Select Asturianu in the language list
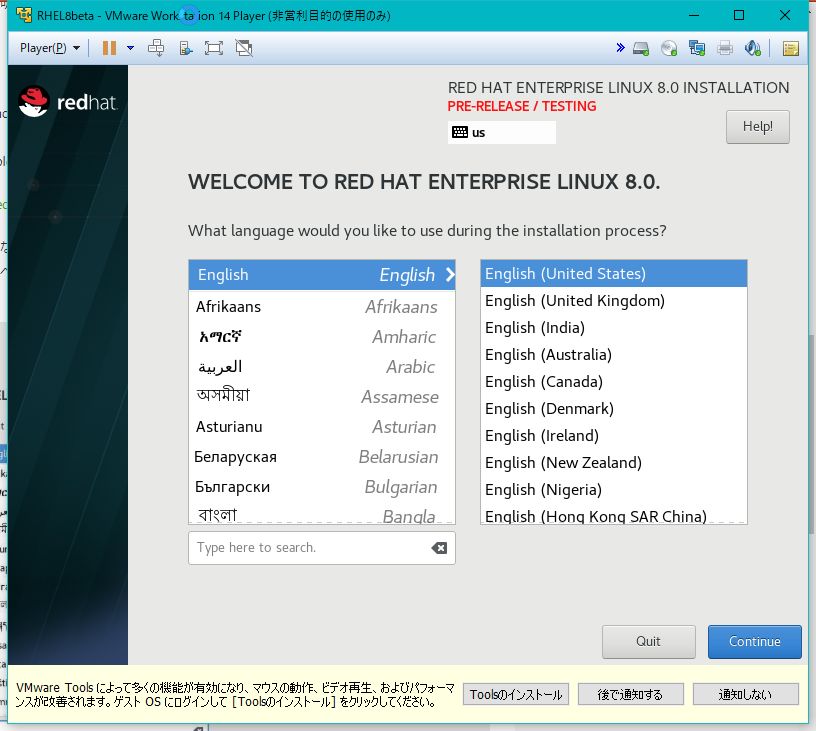The width and height of the screenshot is (816, 731). (322, 427)
